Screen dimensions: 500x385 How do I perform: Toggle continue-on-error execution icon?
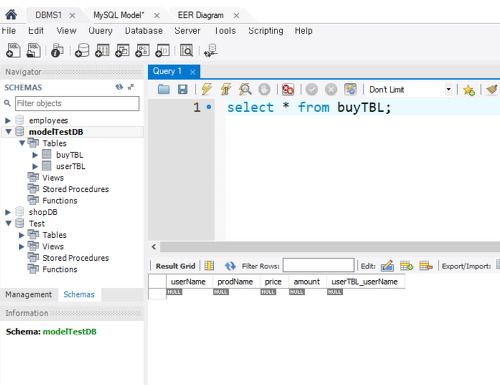pos(288,89)
